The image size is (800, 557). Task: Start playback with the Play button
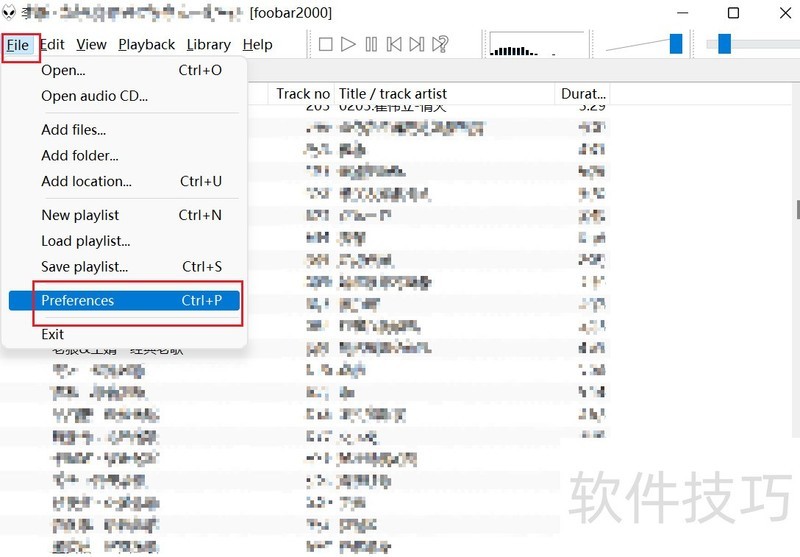[348, 44]
